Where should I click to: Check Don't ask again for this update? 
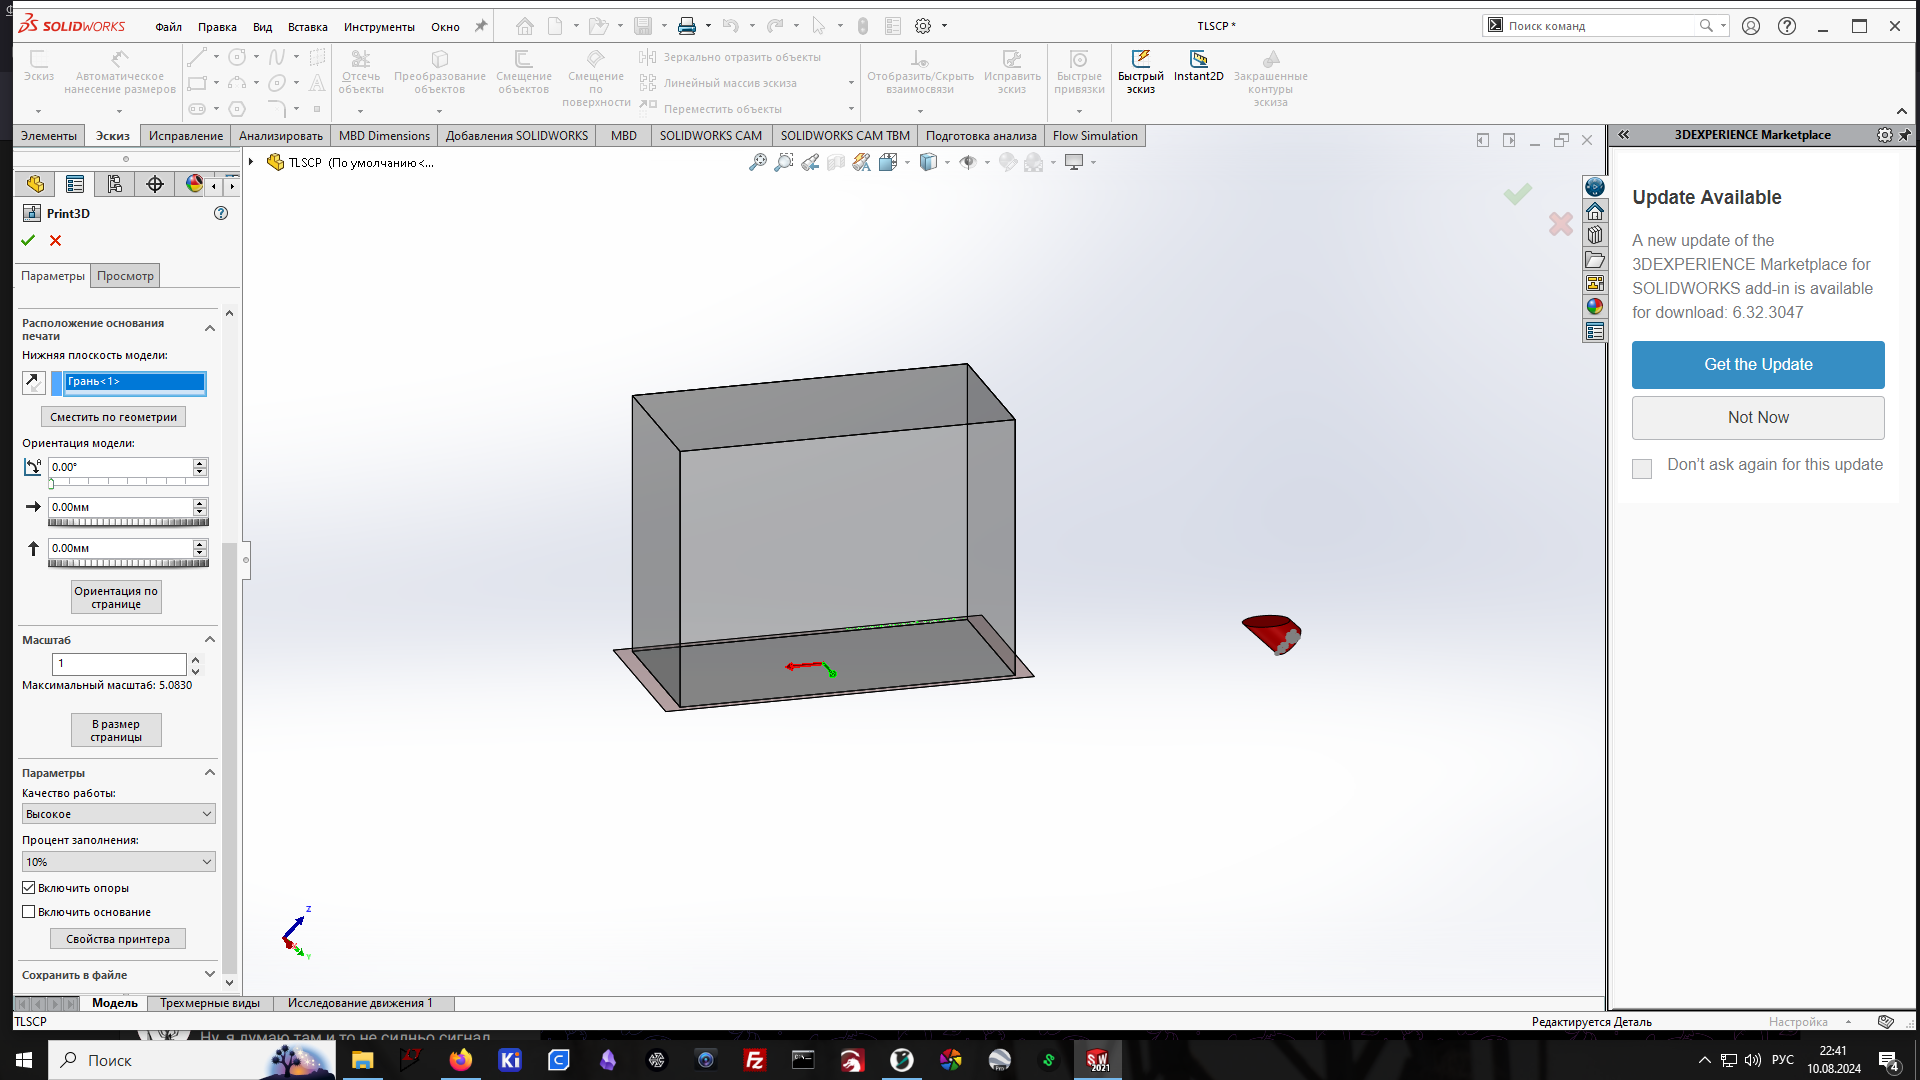[1642, 468]
